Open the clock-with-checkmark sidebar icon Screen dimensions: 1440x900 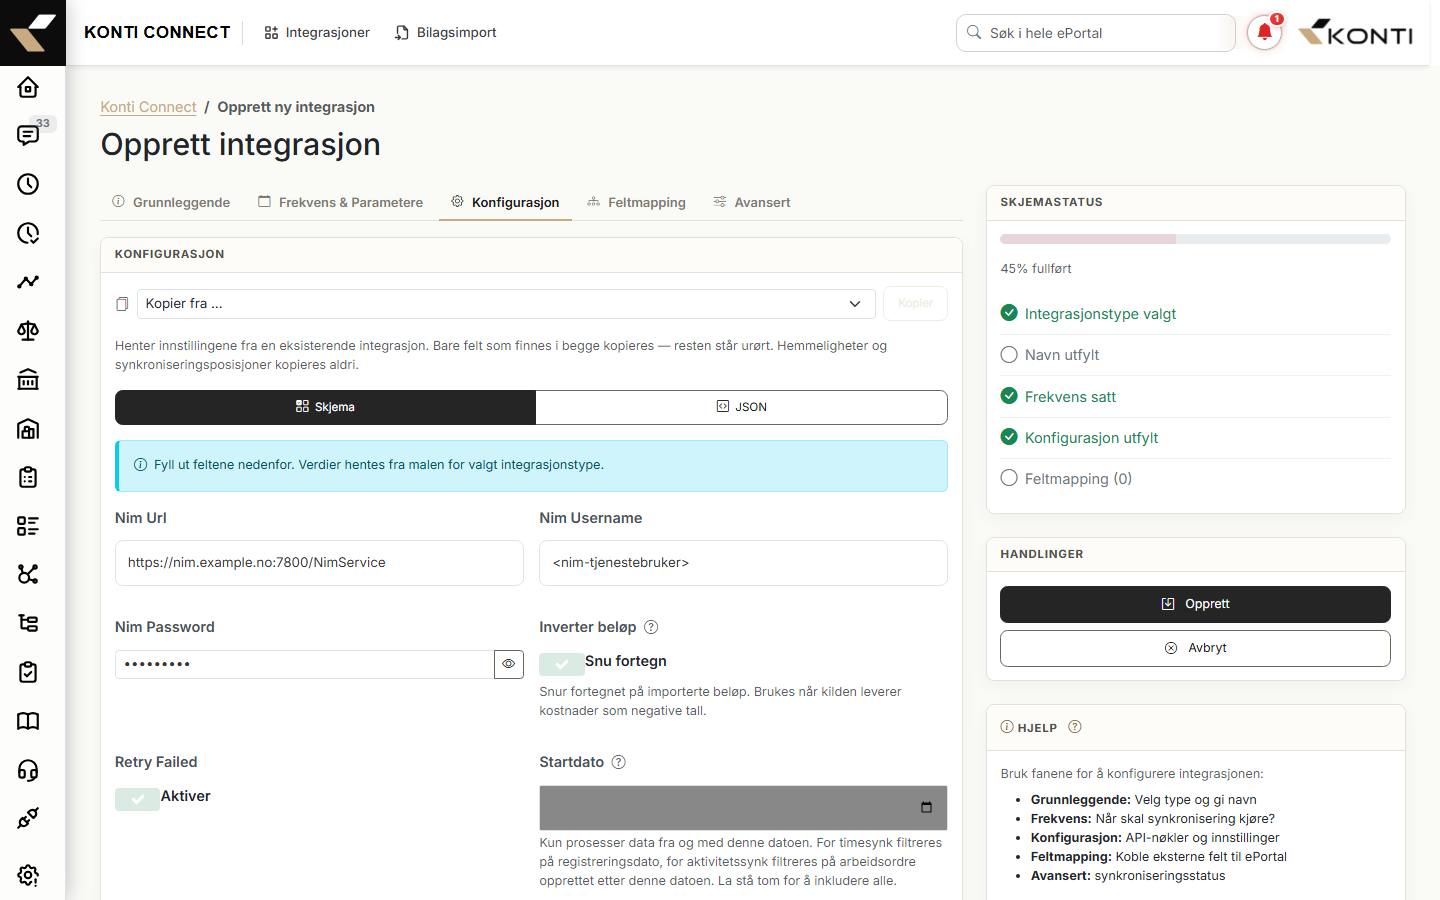click(28, 233)
